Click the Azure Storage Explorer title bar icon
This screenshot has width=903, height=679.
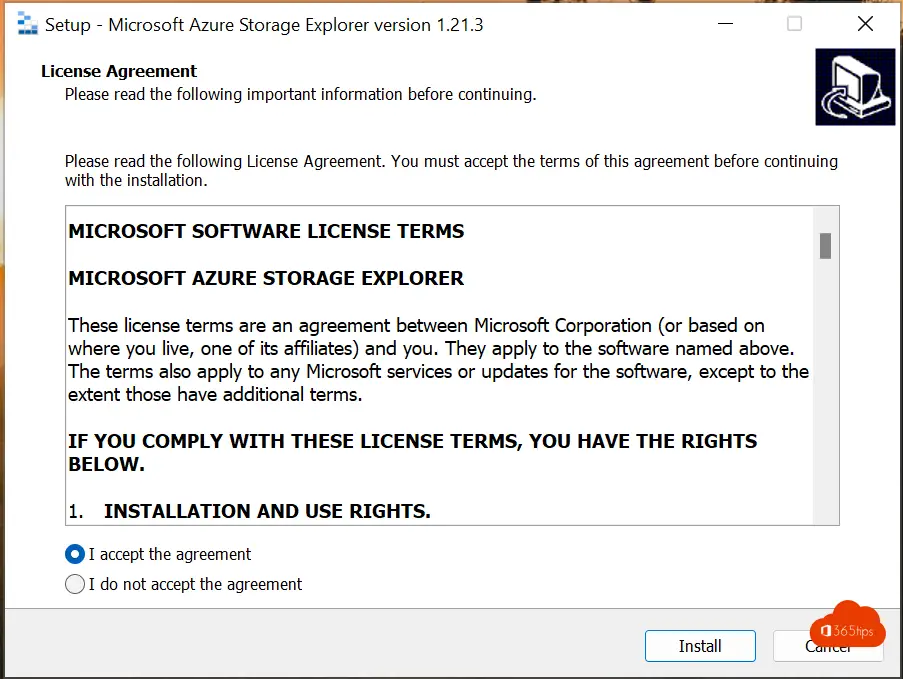(27, 24)
